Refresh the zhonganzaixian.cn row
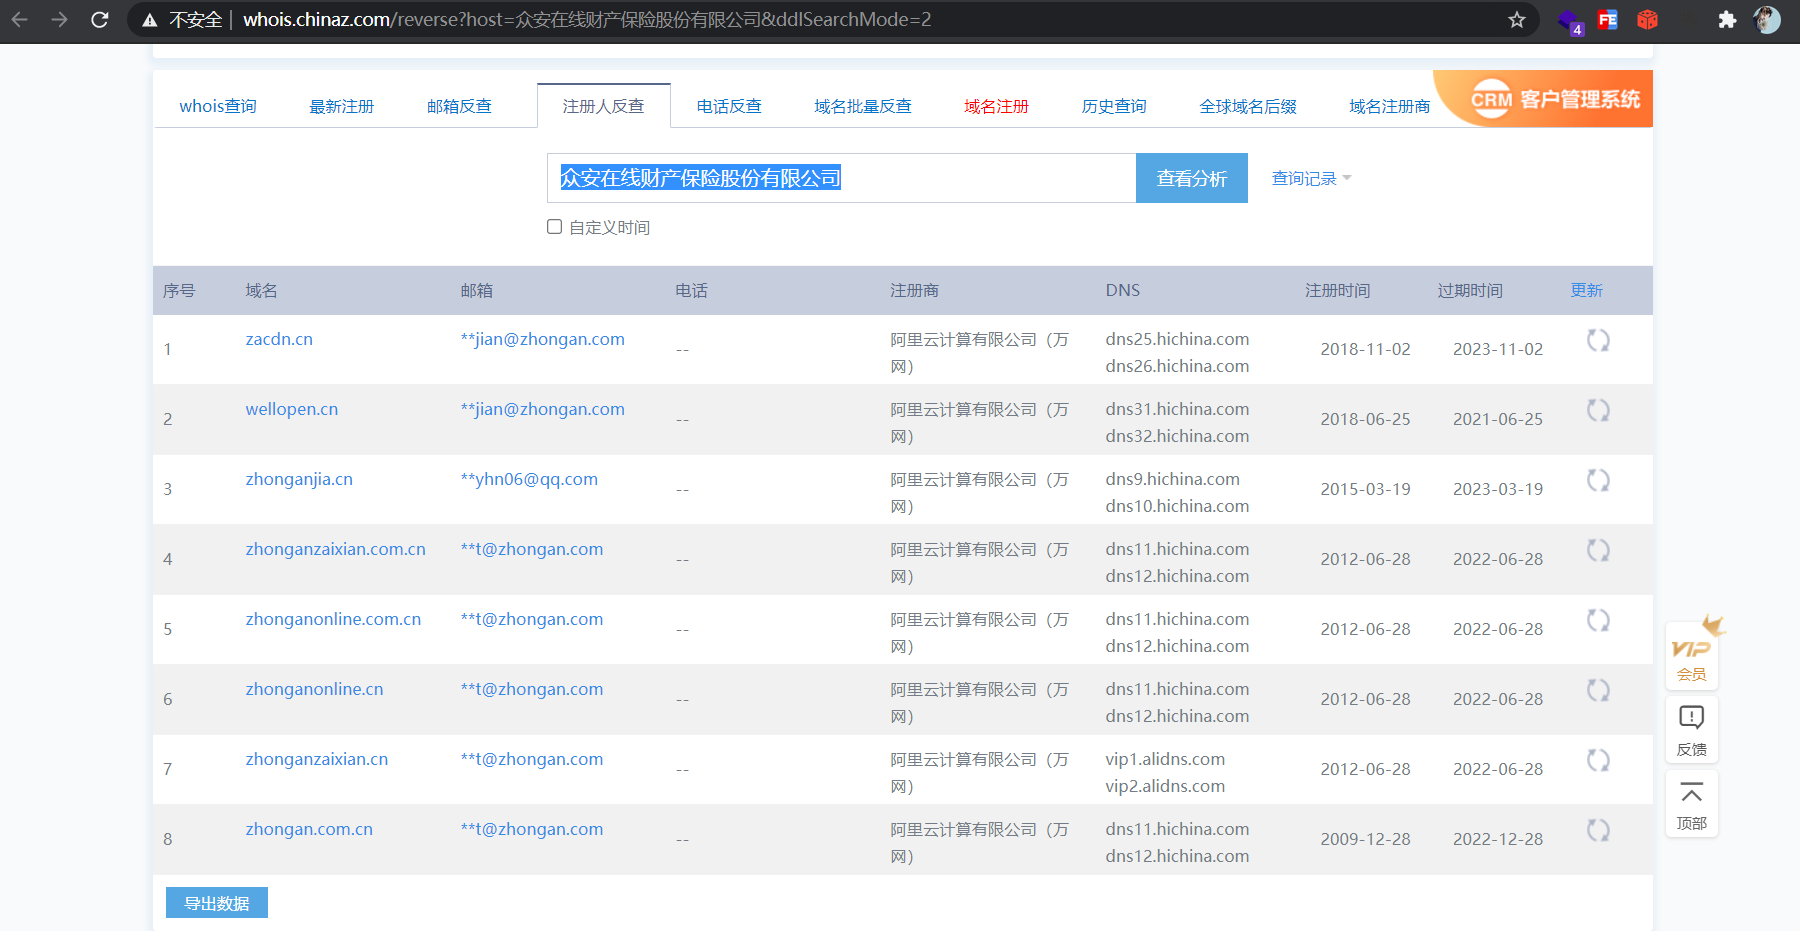The height and width of the screenshot is (931, 1800). click(1598, 760)
